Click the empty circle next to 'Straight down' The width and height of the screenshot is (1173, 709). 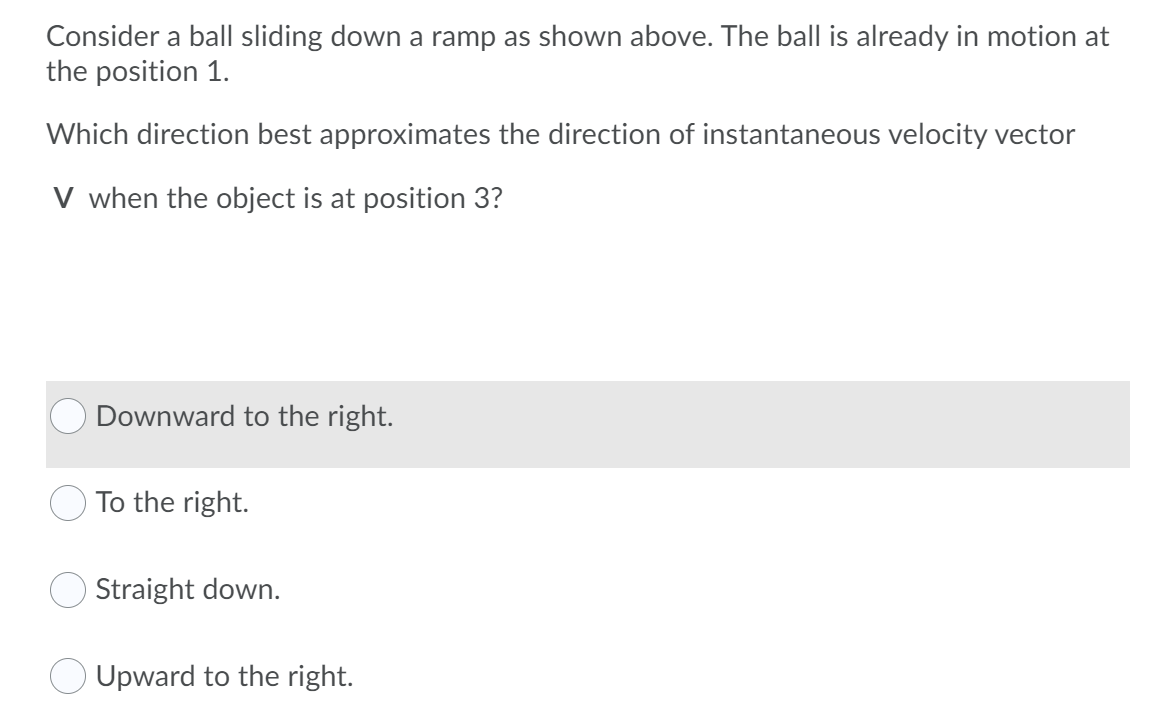pos(66,590)
